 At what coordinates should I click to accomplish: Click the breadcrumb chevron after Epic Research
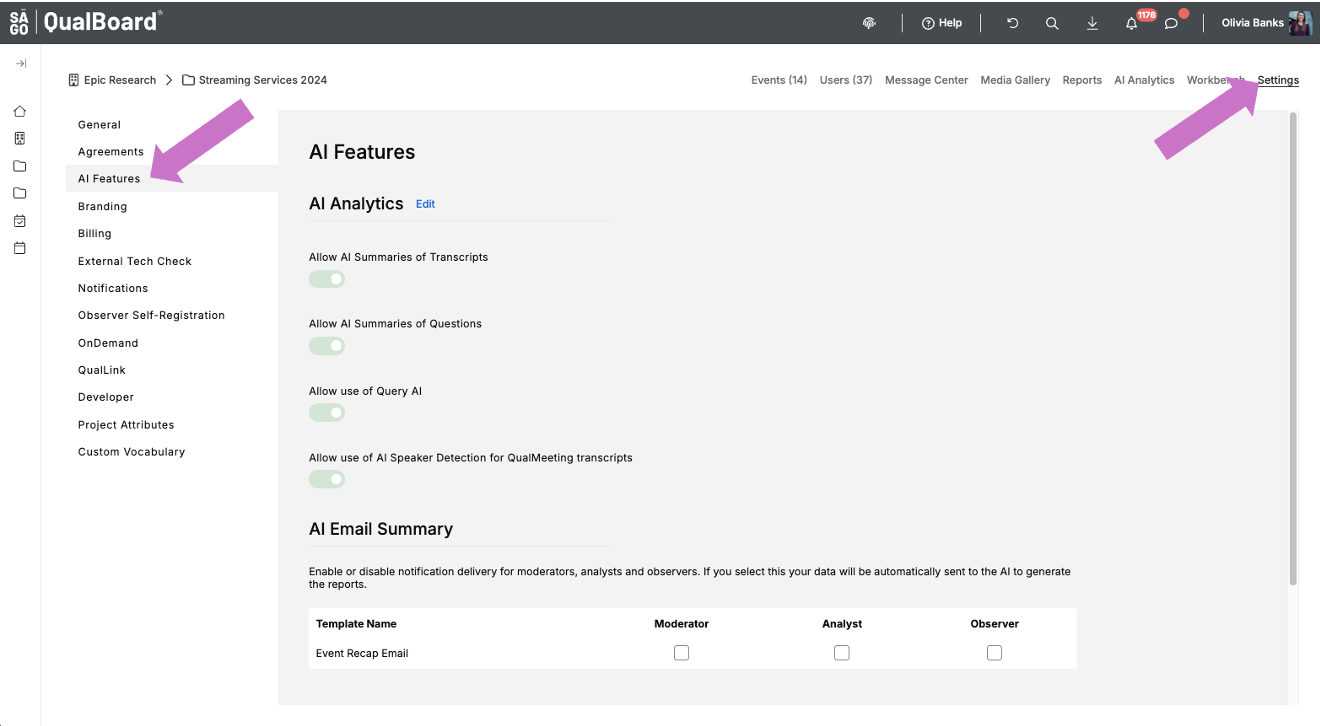tap(169, 80)
